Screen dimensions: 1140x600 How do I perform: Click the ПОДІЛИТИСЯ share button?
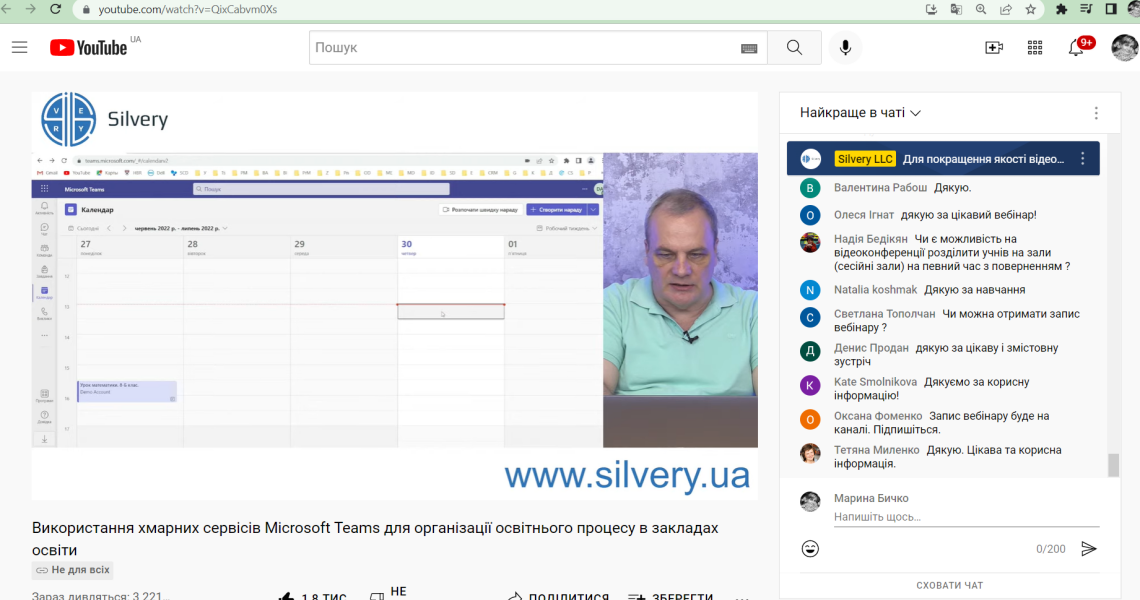558,596
